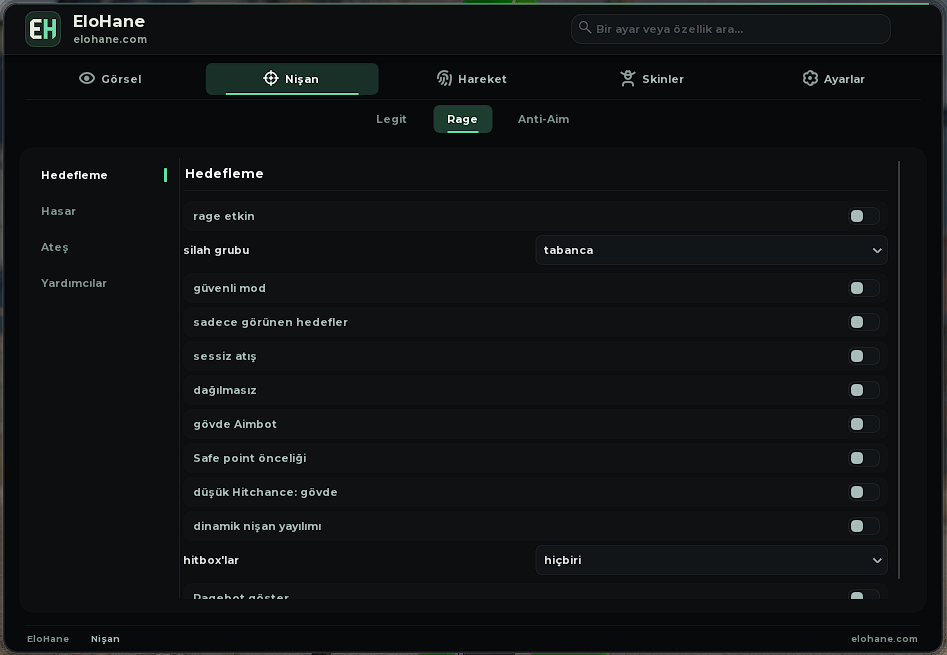The image size is (947, 655).
Task: Enable the rage etkin toggle
Action: (x=864, y=216)
